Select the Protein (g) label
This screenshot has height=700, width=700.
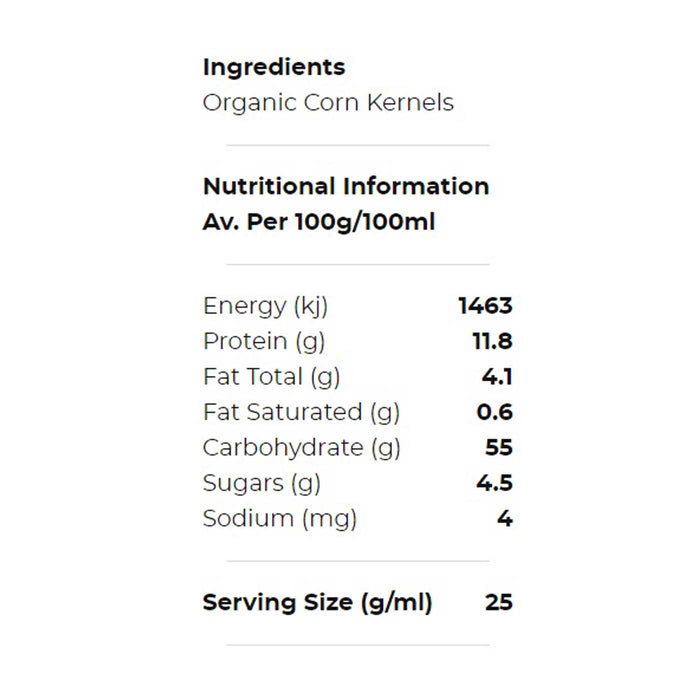click(x=264, y=341)
